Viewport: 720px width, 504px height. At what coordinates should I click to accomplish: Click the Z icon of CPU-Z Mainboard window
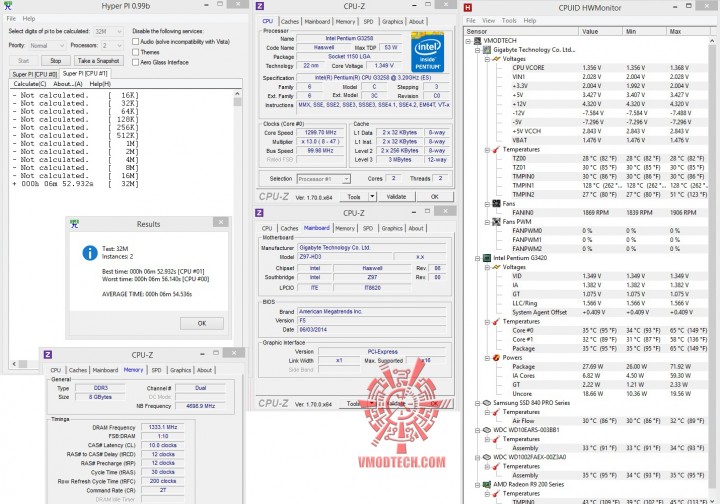point(259,213)
